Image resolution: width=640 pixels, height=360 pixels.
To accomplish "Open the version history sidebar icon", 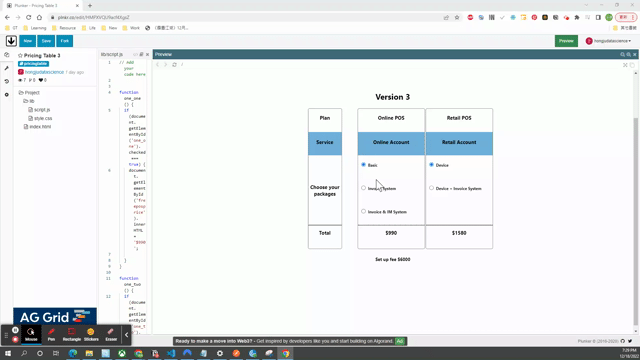I will (7, 81).
